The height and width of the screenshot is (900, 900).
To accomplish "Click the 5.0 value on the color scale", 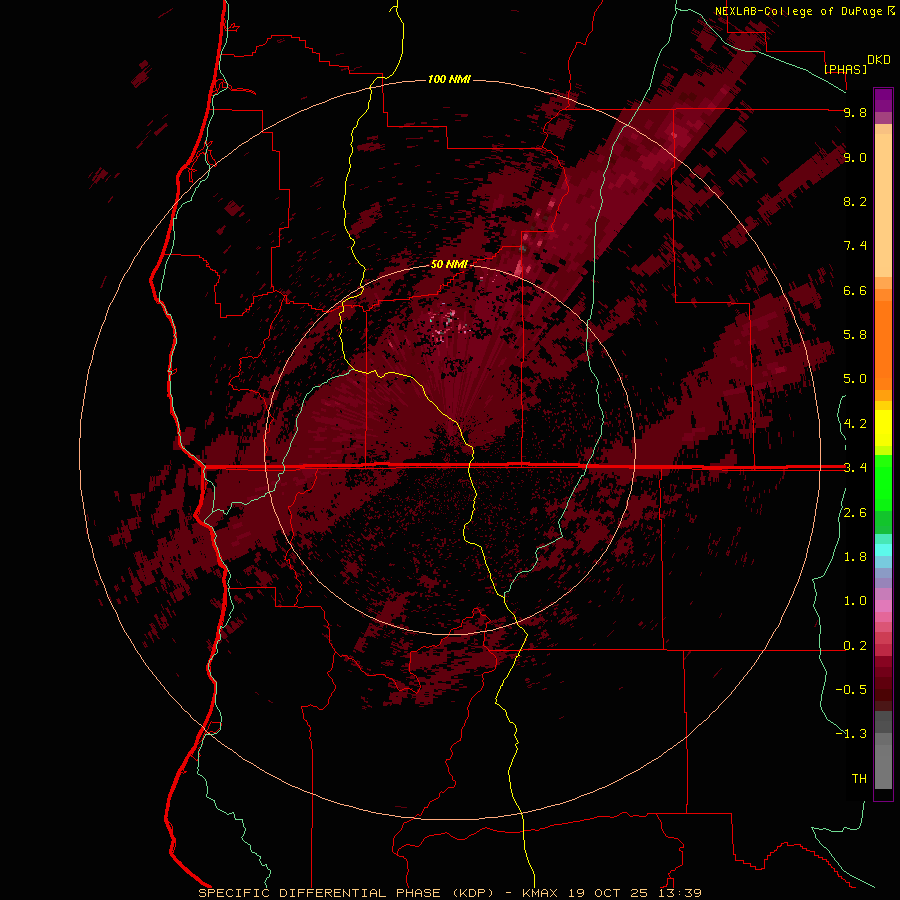I will pyautogui.click(x=855, y=379).
